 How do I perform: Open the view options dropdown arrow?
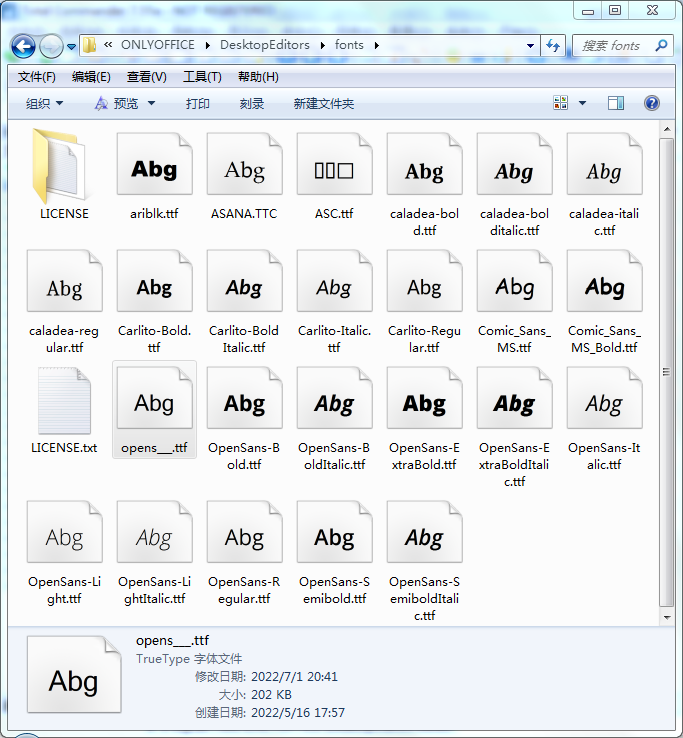coord(582,103)
